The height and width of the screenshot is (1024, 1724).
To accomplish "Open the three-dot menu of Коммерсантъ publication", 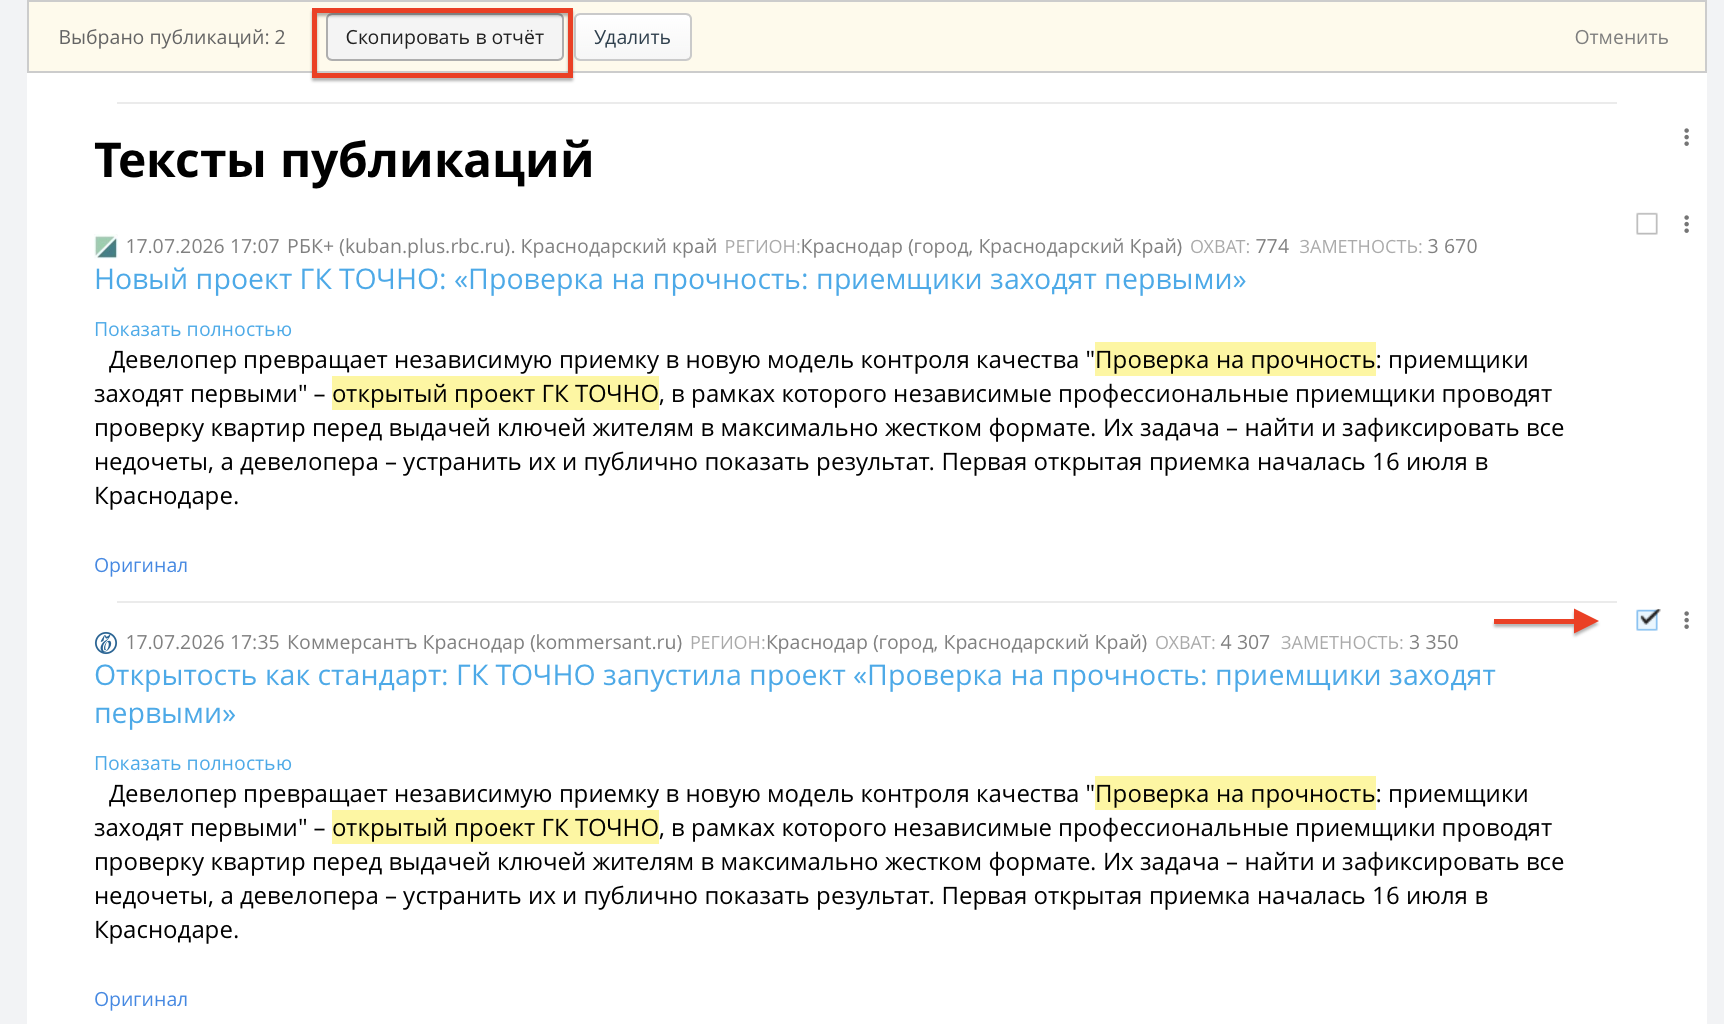I will click(x=1686, y=620).
